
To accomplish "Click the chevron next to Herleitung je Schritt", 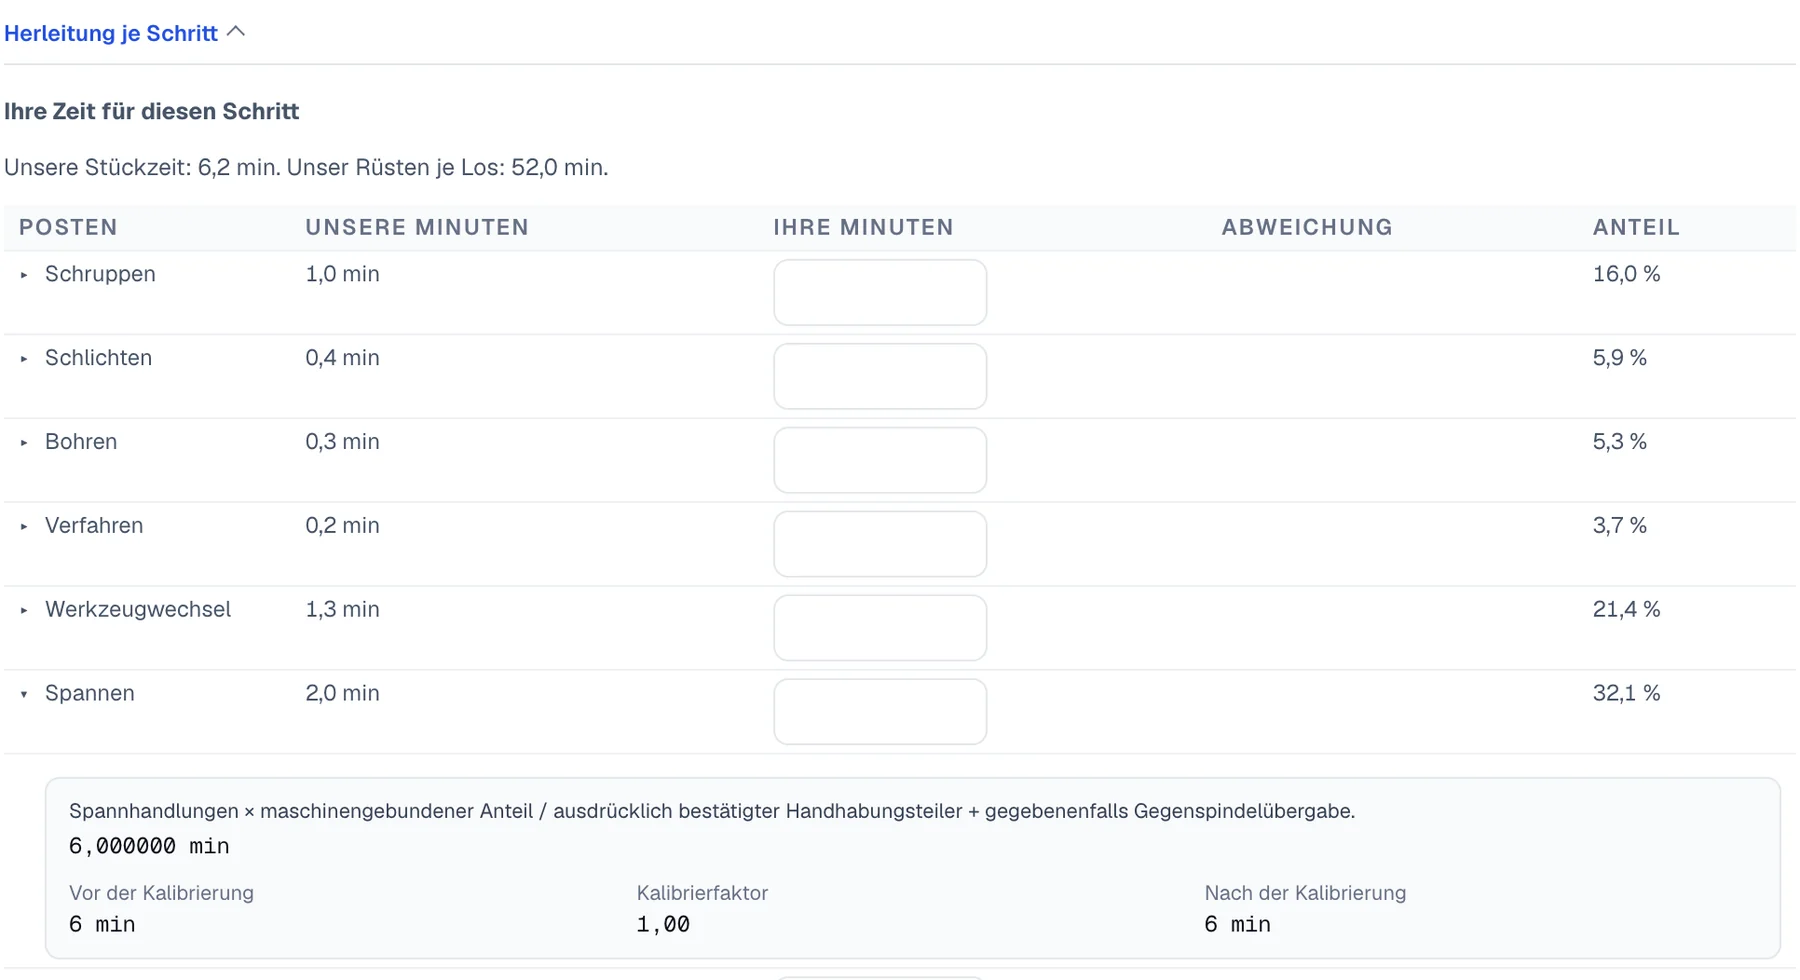I will 236,32.
